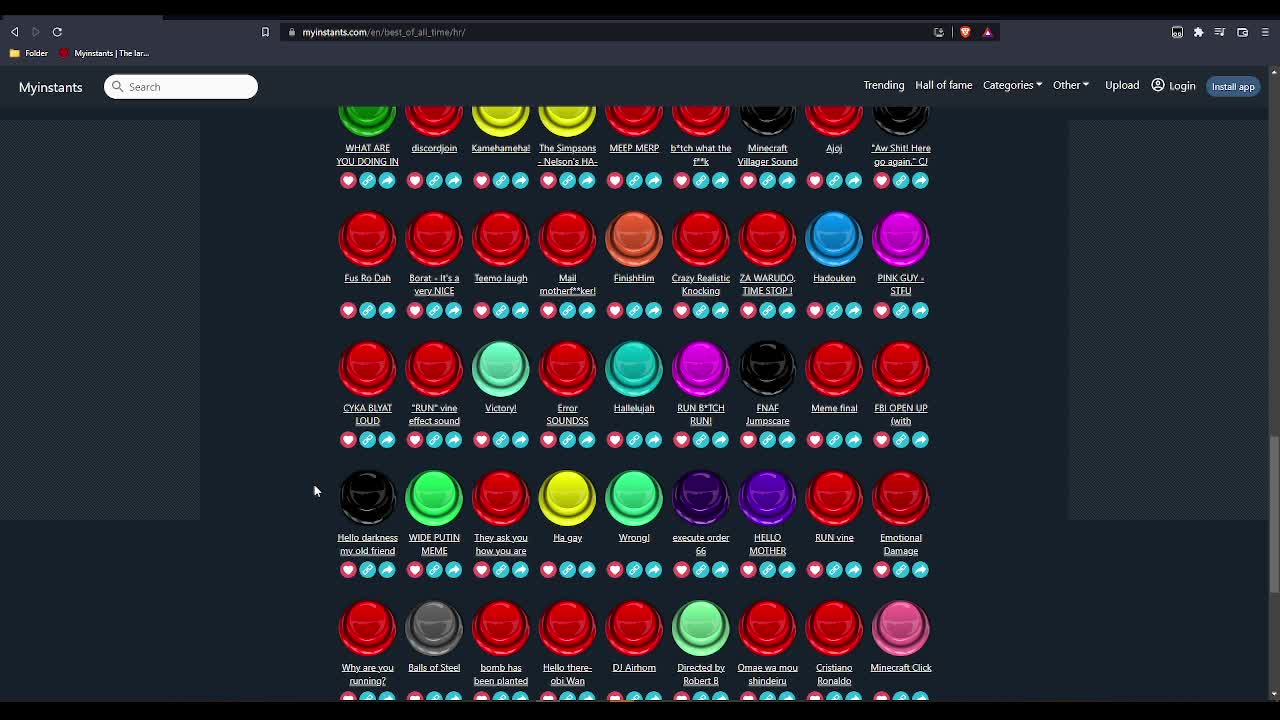The height and width of the screenshot is (720, 1280).
Task: Favorite the Fus Ro Dah sound
Action: pos(348,310)
